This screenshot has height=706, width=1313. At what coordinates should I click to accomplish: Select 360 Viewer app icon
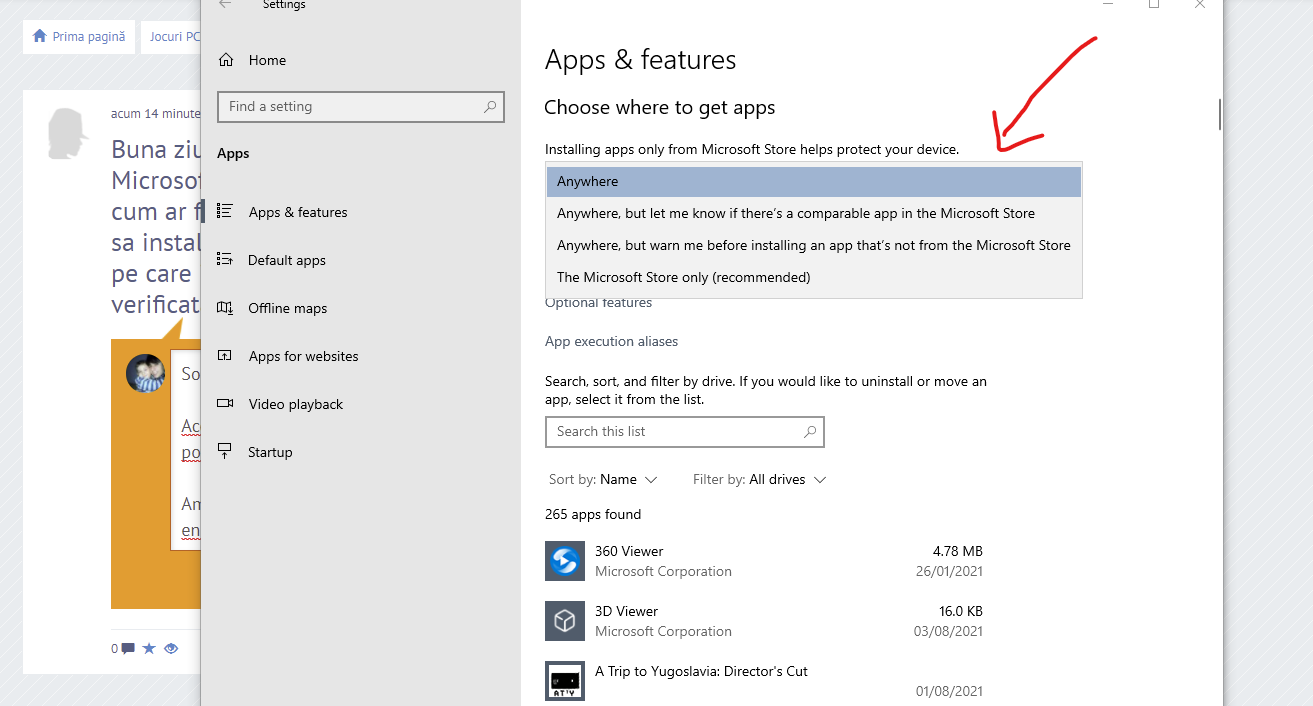[565, 561]
